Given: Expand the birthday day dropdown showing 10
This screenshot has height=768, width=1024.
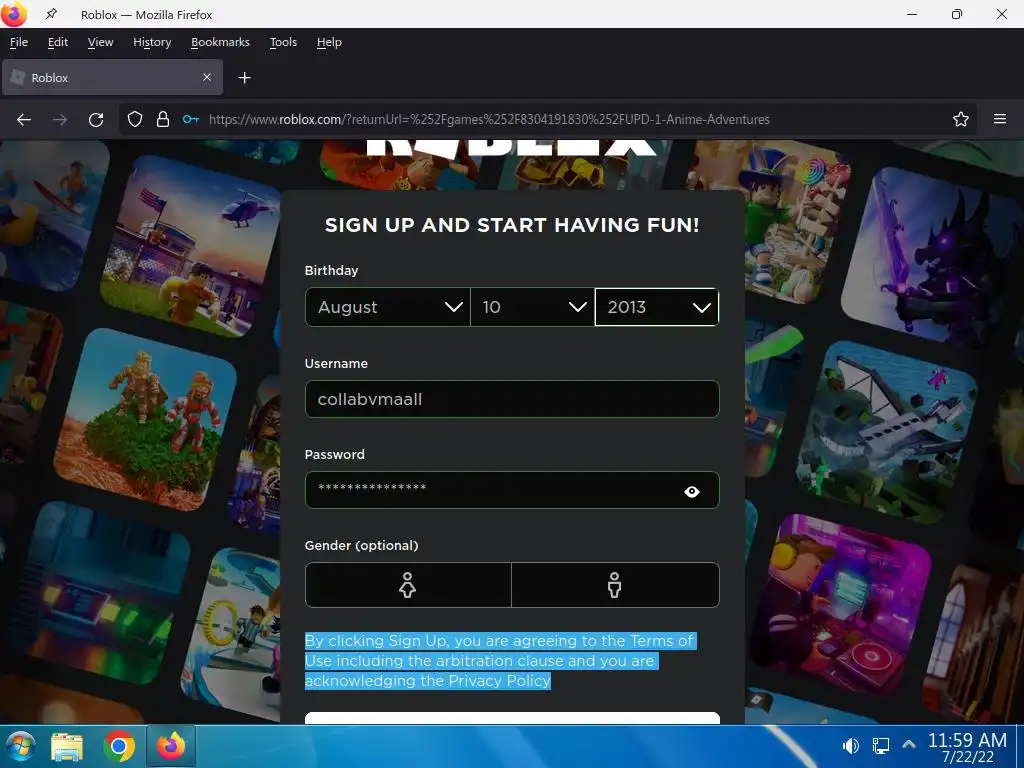Looking at the screenshot, I should pyautogui.click(x=532, y=307).
